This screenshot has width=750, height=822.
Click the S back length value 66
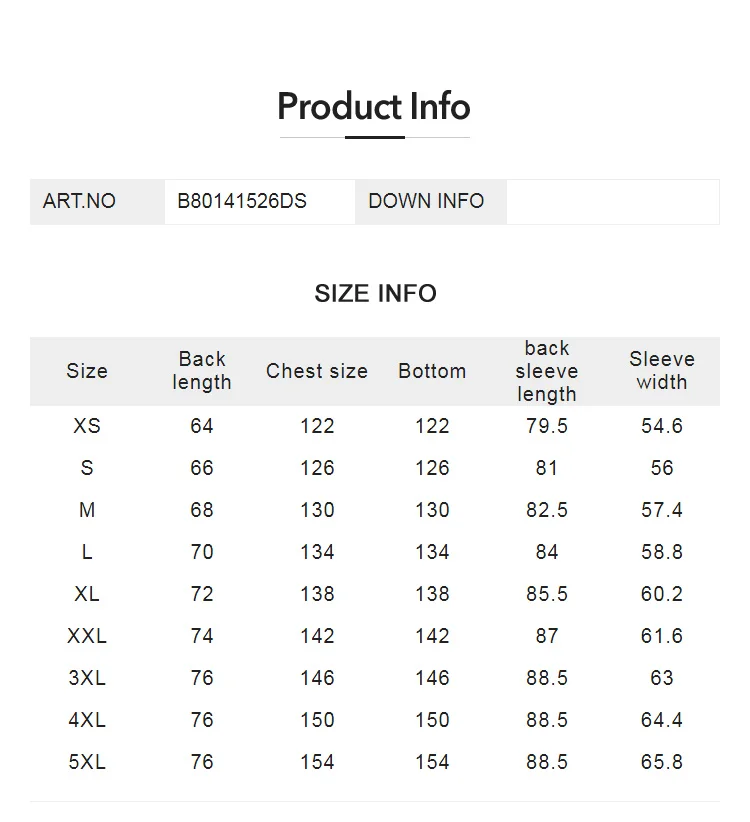(202, 468)
